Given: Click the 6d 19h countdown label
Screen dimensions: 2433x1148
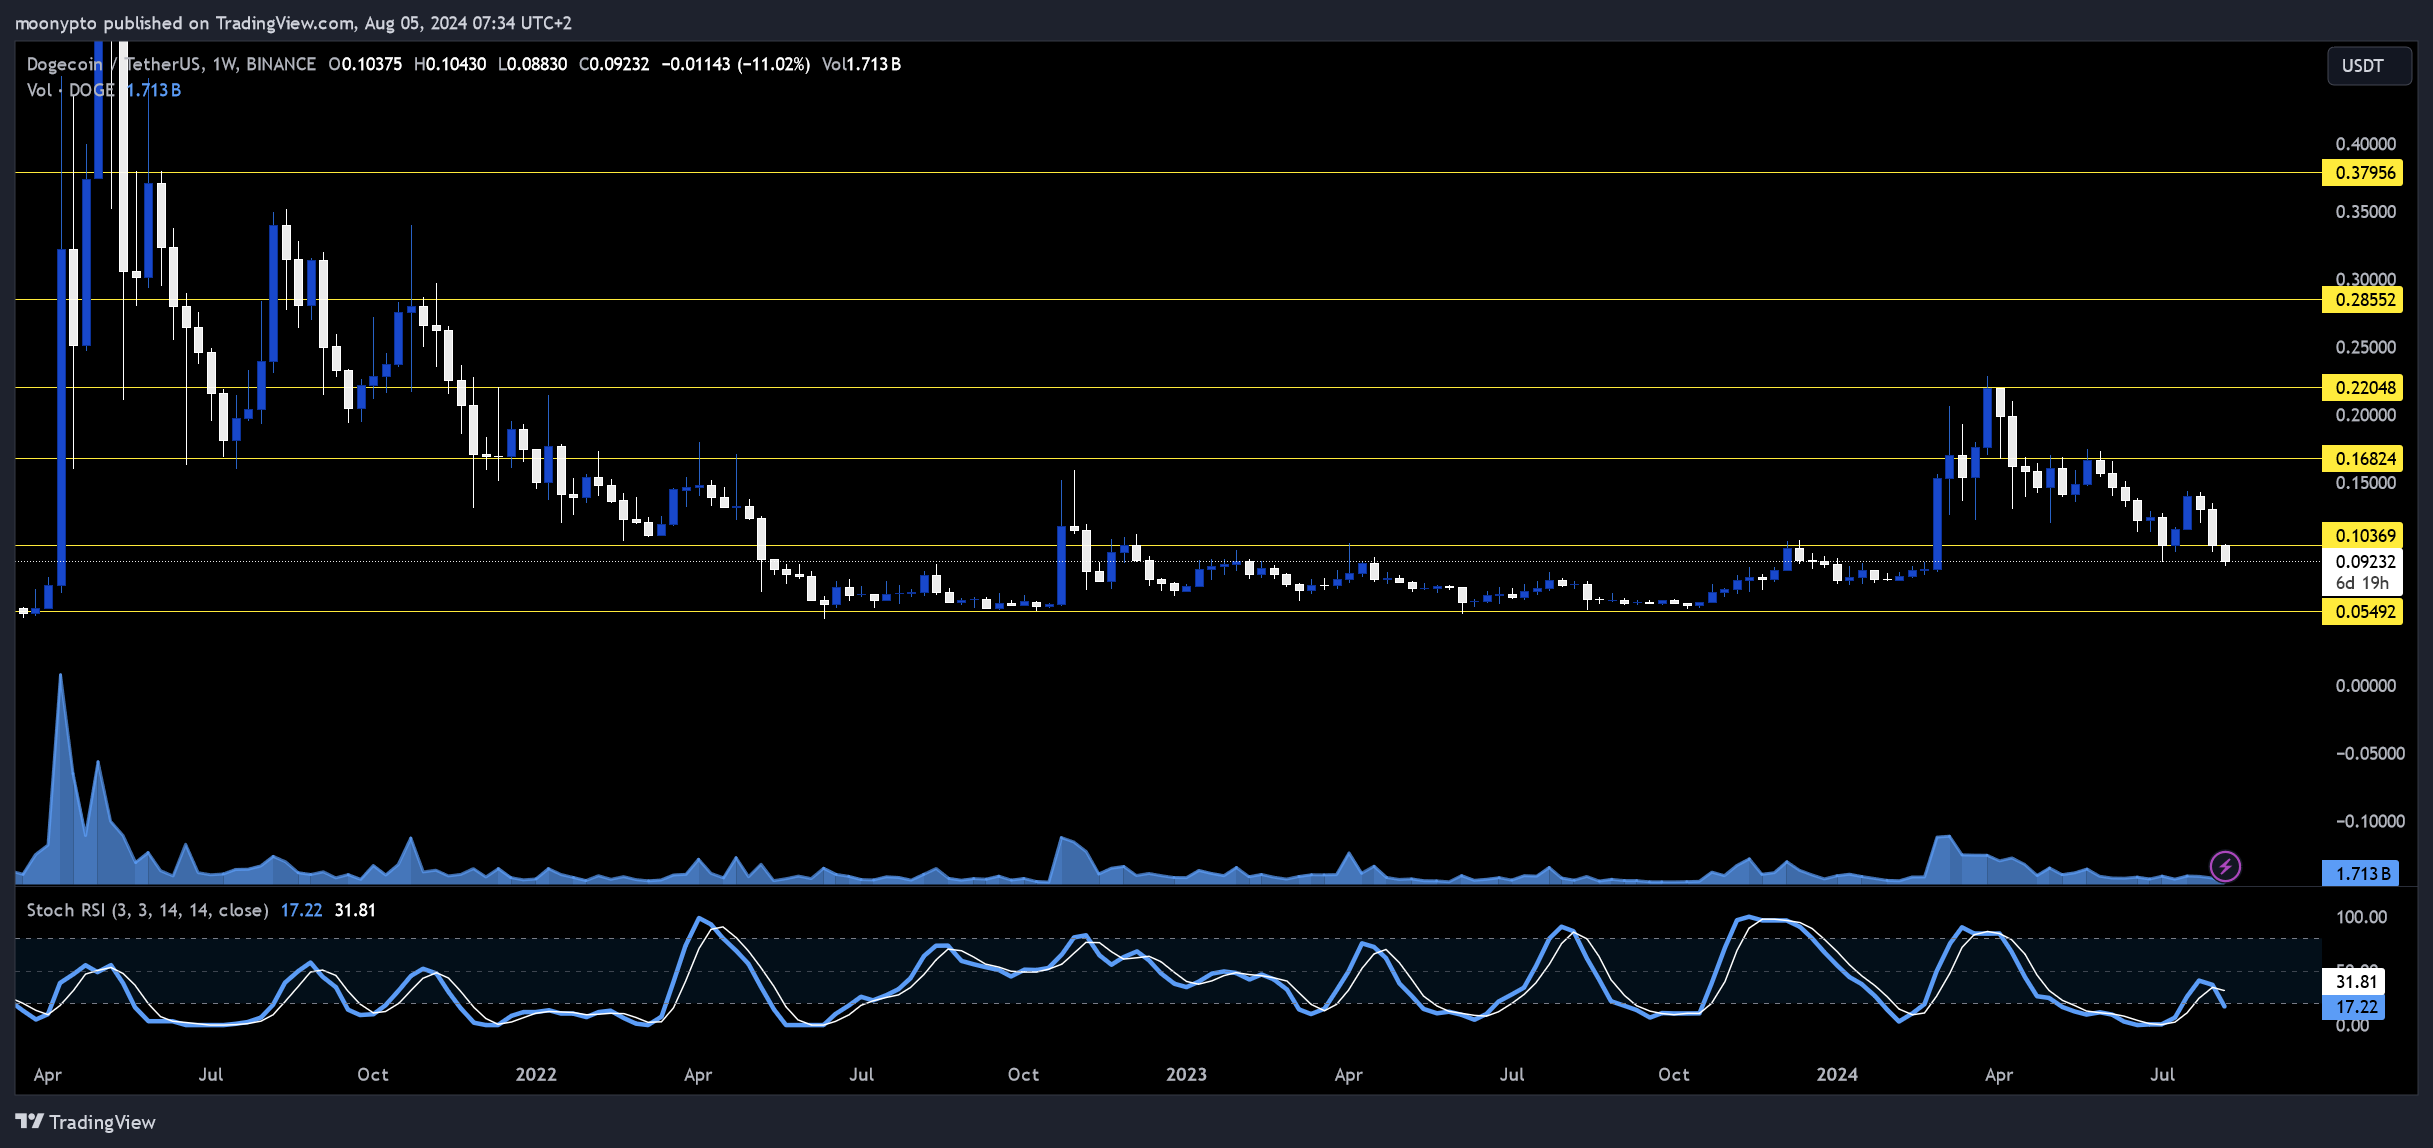Looking at the screenshot, I should point(2361,583).
